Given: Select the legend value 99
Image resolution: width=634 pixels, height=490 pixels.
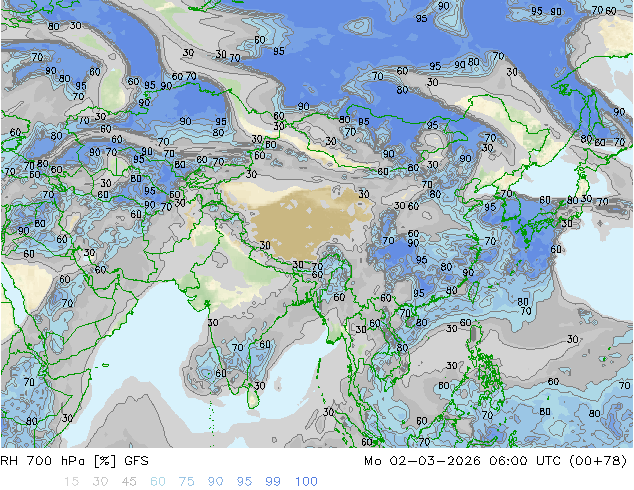Looking at the screenshot, I should coord(273,482).
